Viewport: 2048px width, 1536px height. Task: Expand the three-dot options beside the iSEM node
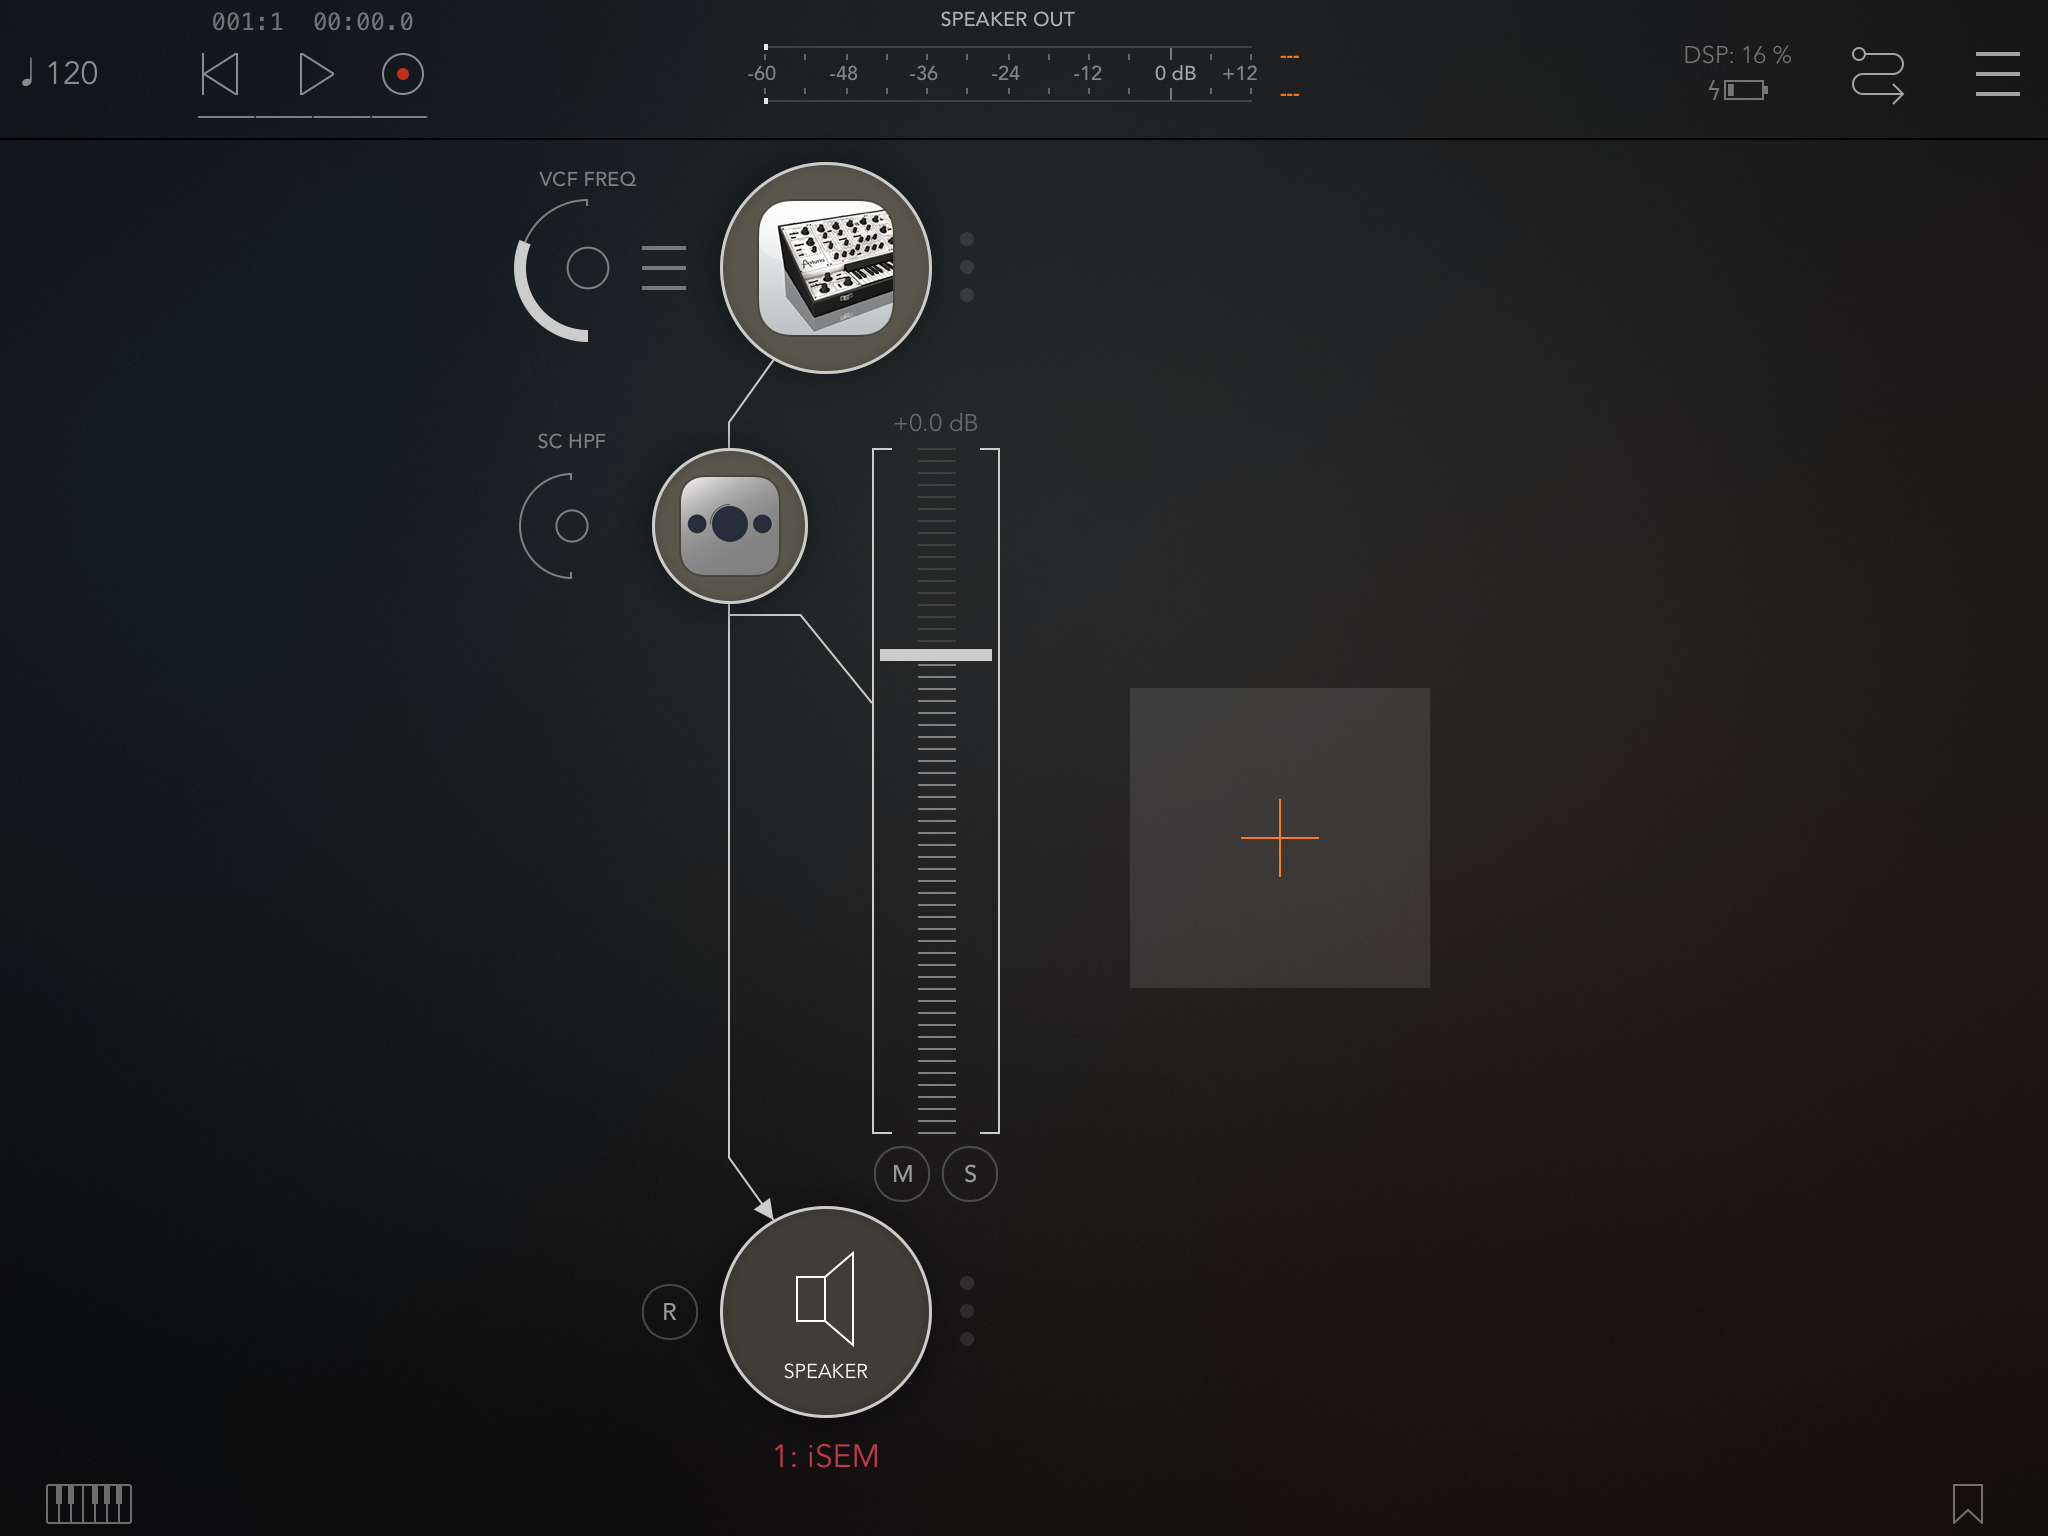tap(967, 267)
